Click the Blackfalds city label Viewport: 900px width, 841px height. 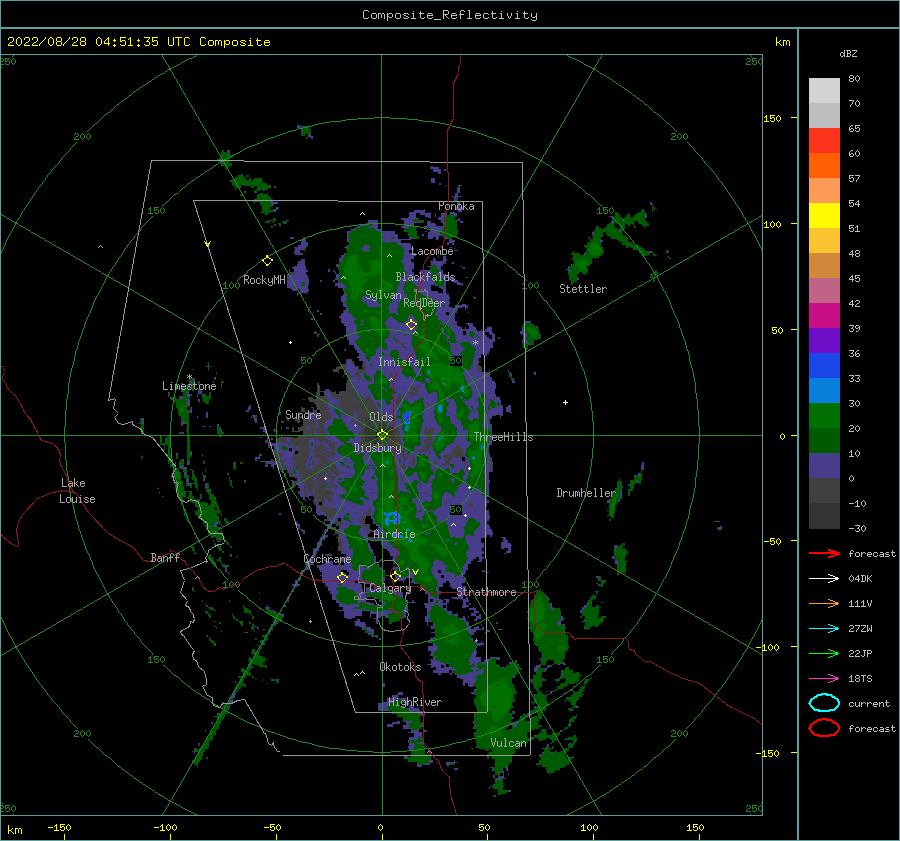[x=425, y=277]
